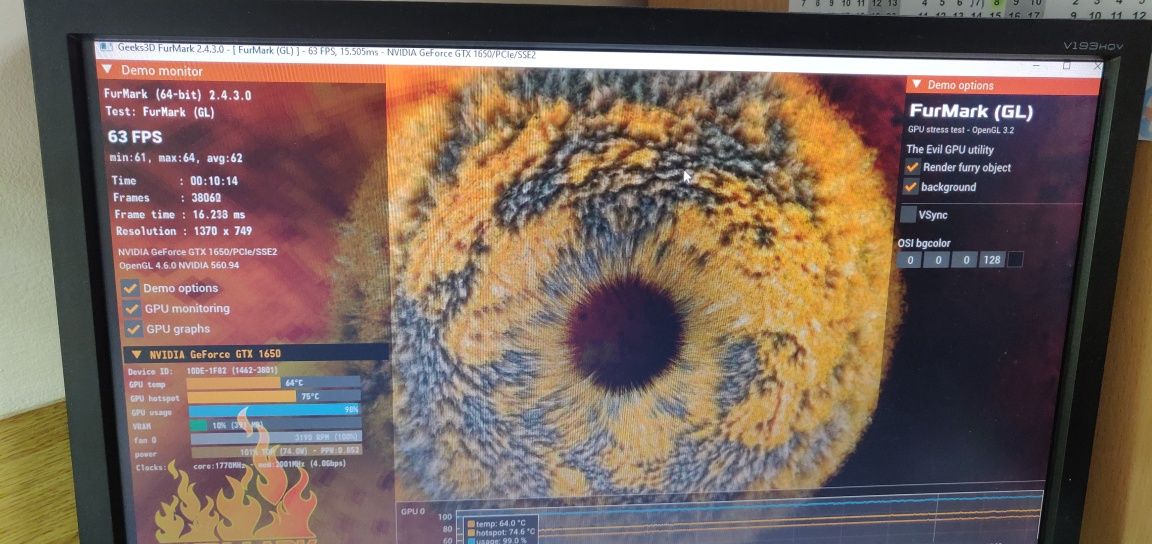Viewport: 1152px width, 544px height.
Task: Click the GPU hotspot bar showing 75°C
Action: 274,396
